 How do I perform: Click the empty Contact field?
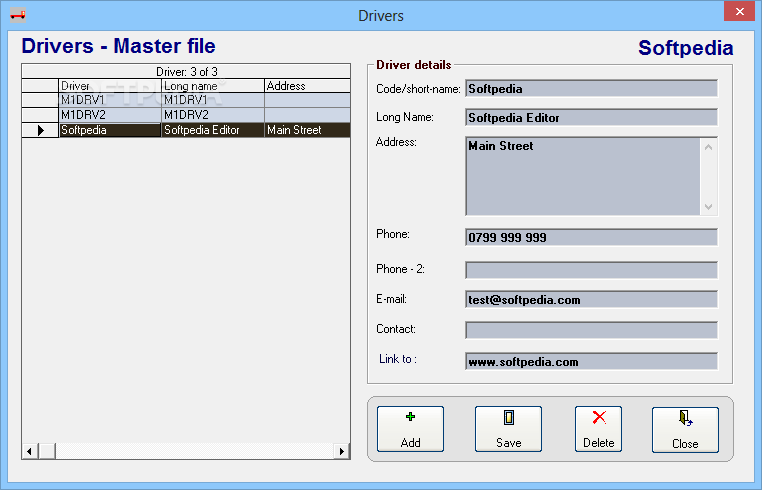point(591,330)
